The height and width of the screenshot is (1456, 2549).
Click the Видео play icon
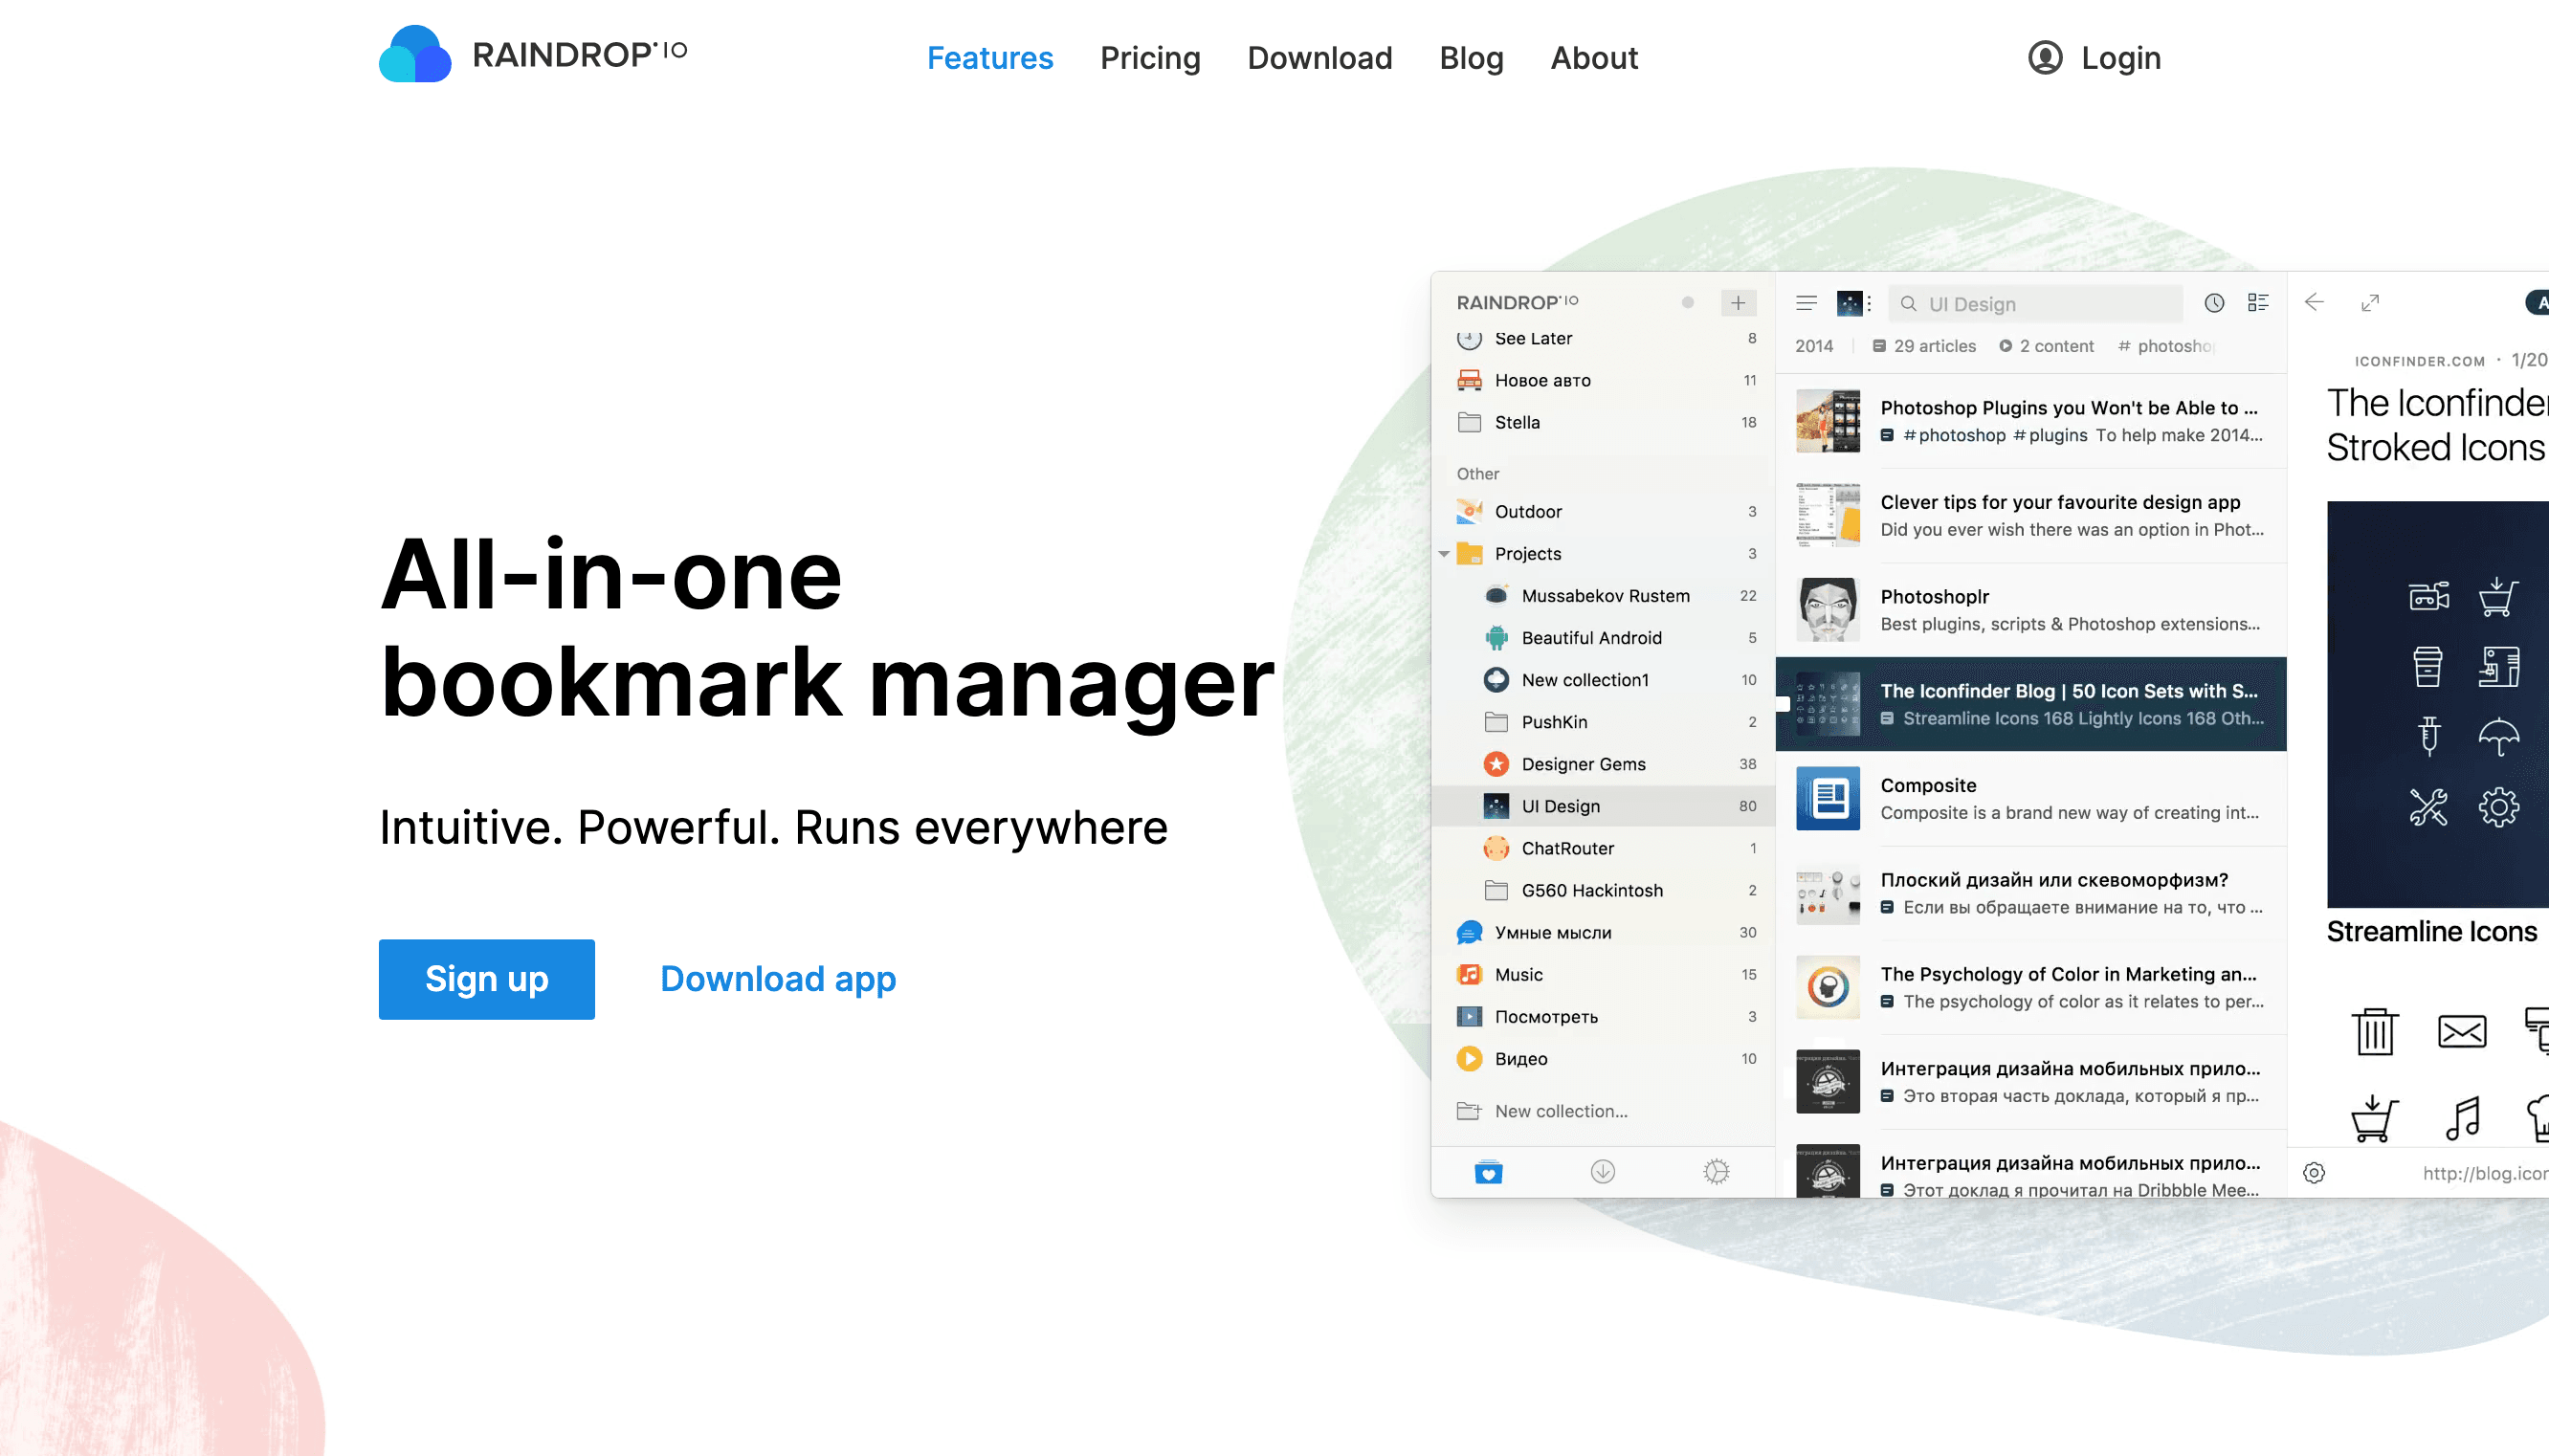(1469, 1058)
